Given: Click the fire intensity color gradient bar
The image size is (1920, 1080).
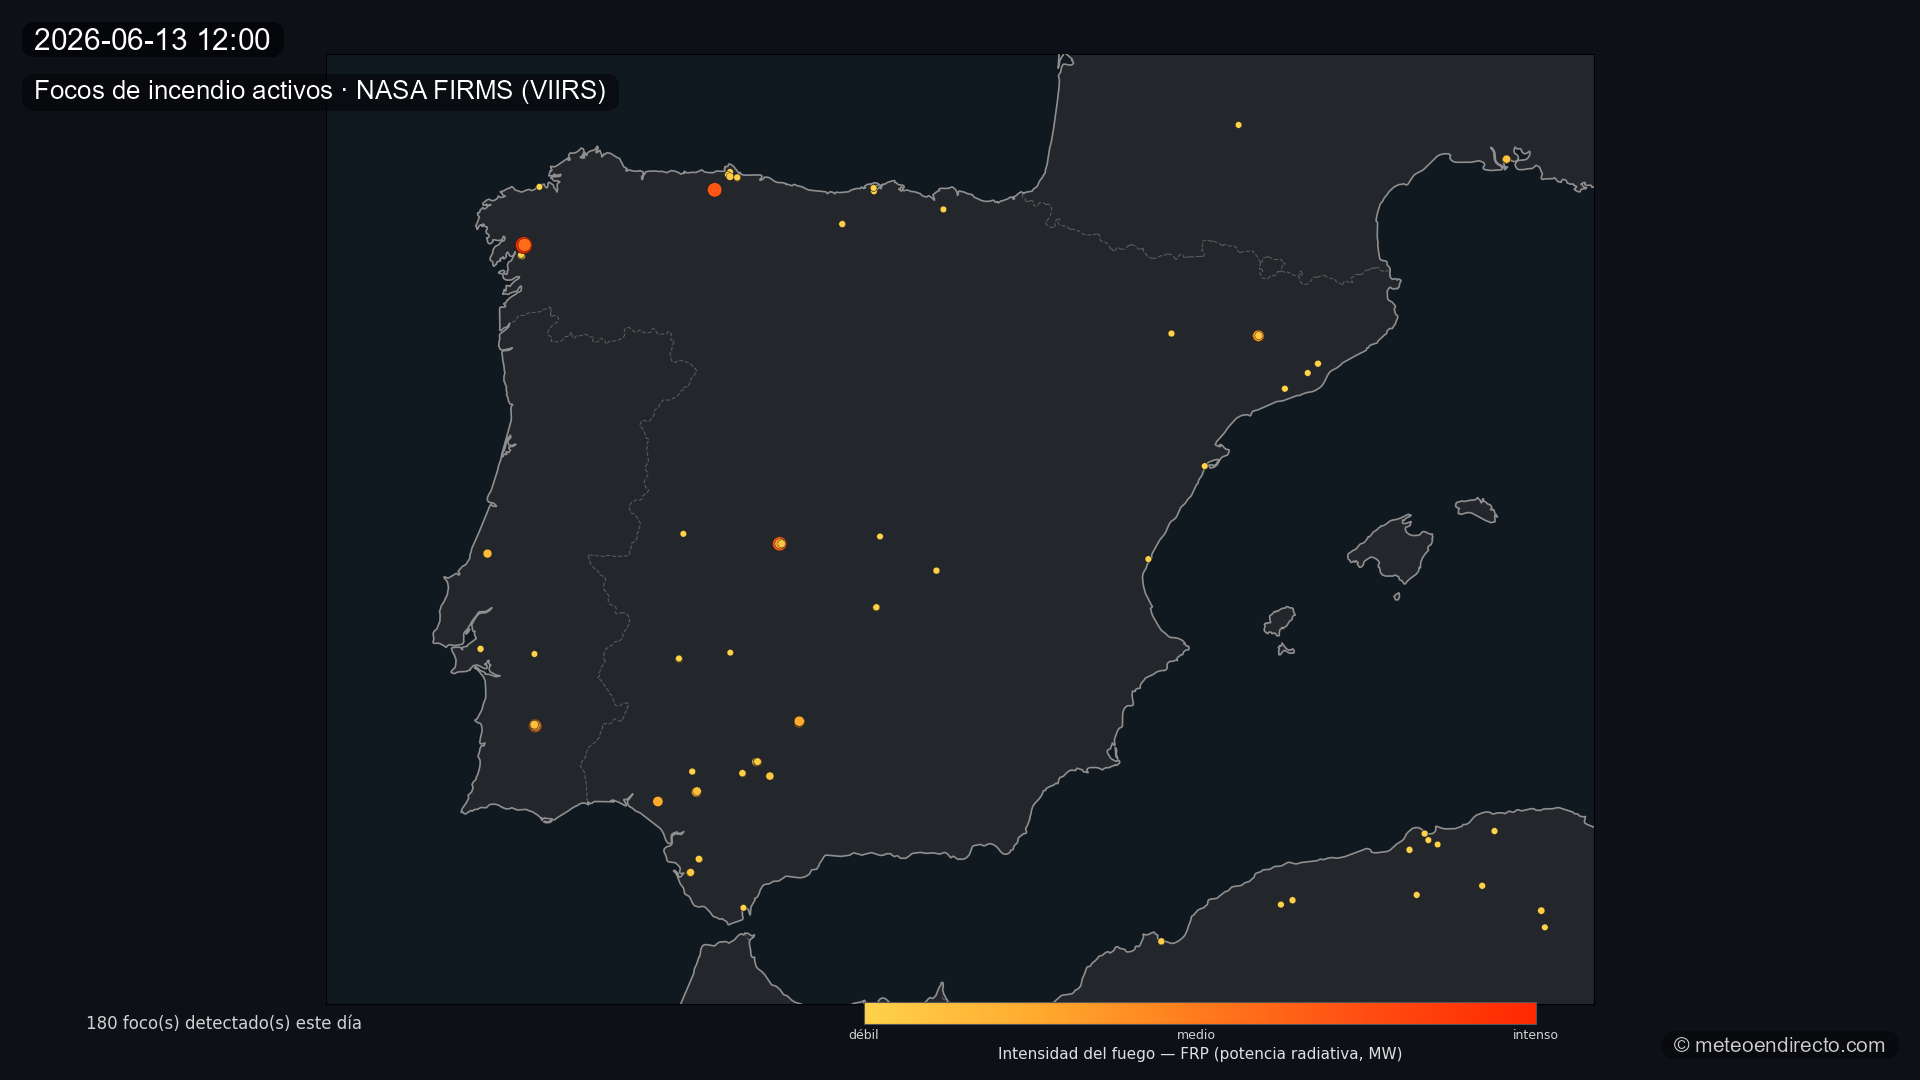Looking at the screenshot, I should pyautogui.click(x=1200, y=1013).
